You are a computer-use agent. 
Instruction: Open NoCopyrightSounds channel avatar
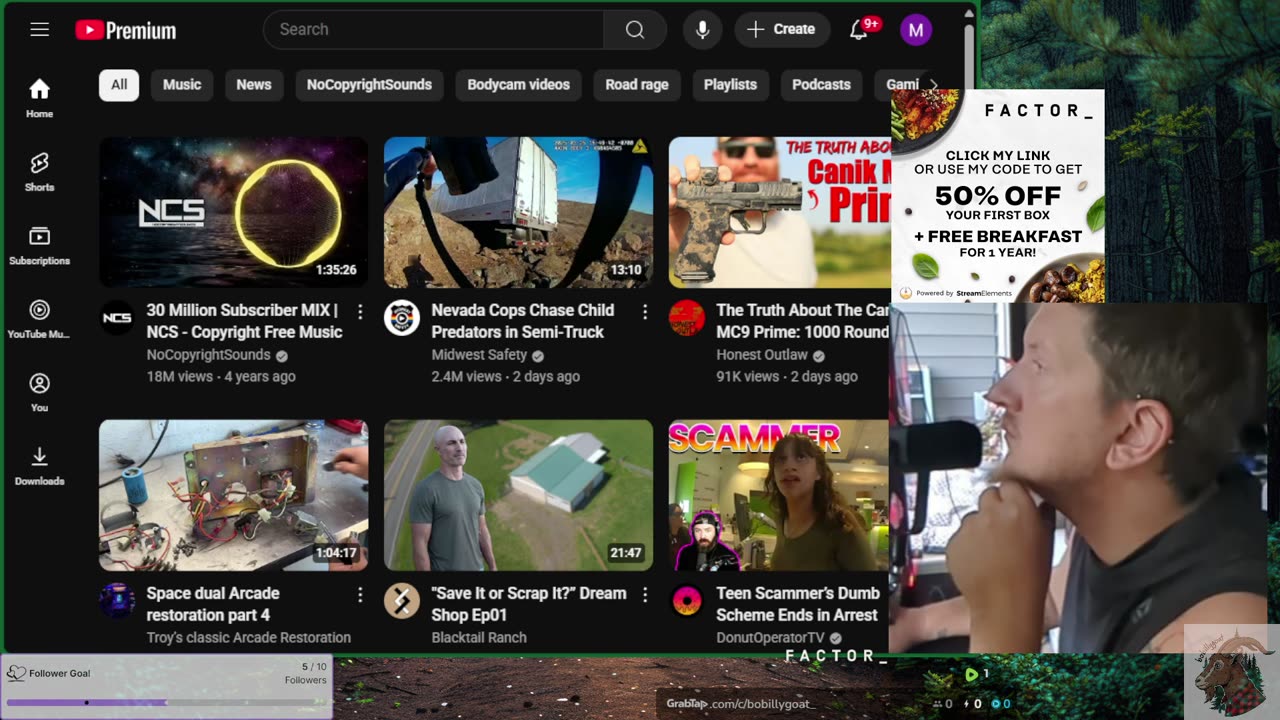click(x=117, y=318)
